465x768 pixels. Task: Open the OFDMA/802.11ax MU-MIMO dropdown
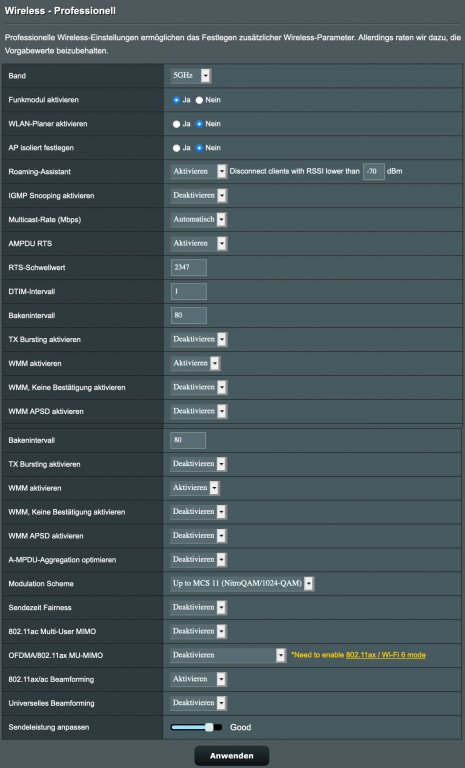(x=228, y=655)
